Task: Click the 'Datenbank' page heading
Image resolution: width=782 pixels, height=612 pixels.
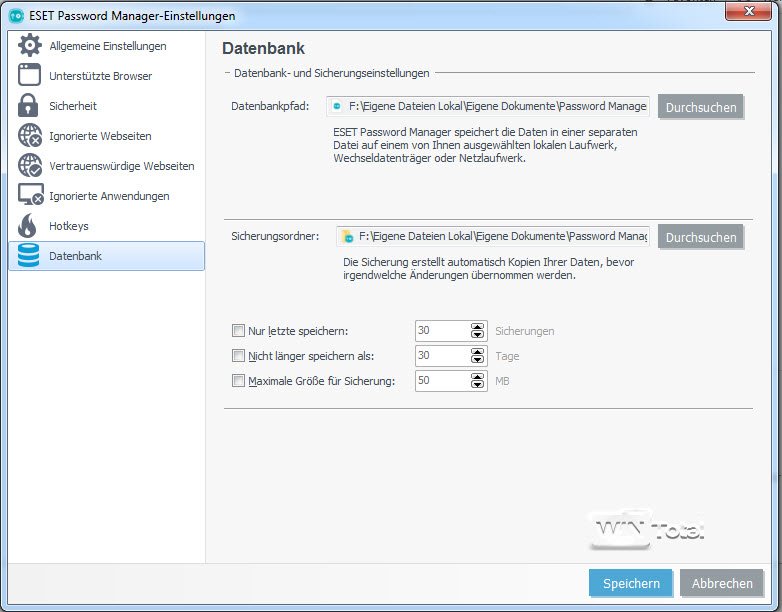Action: 263,48
